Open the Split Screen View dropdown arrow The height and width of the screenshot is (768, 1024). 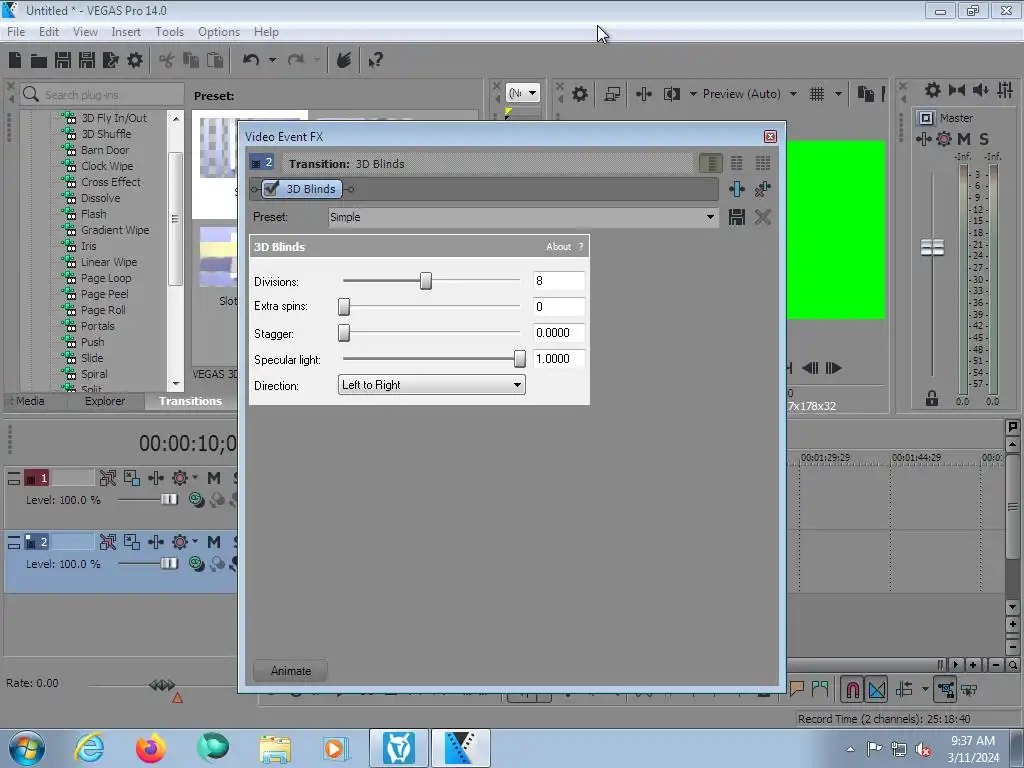pos(693,94)
